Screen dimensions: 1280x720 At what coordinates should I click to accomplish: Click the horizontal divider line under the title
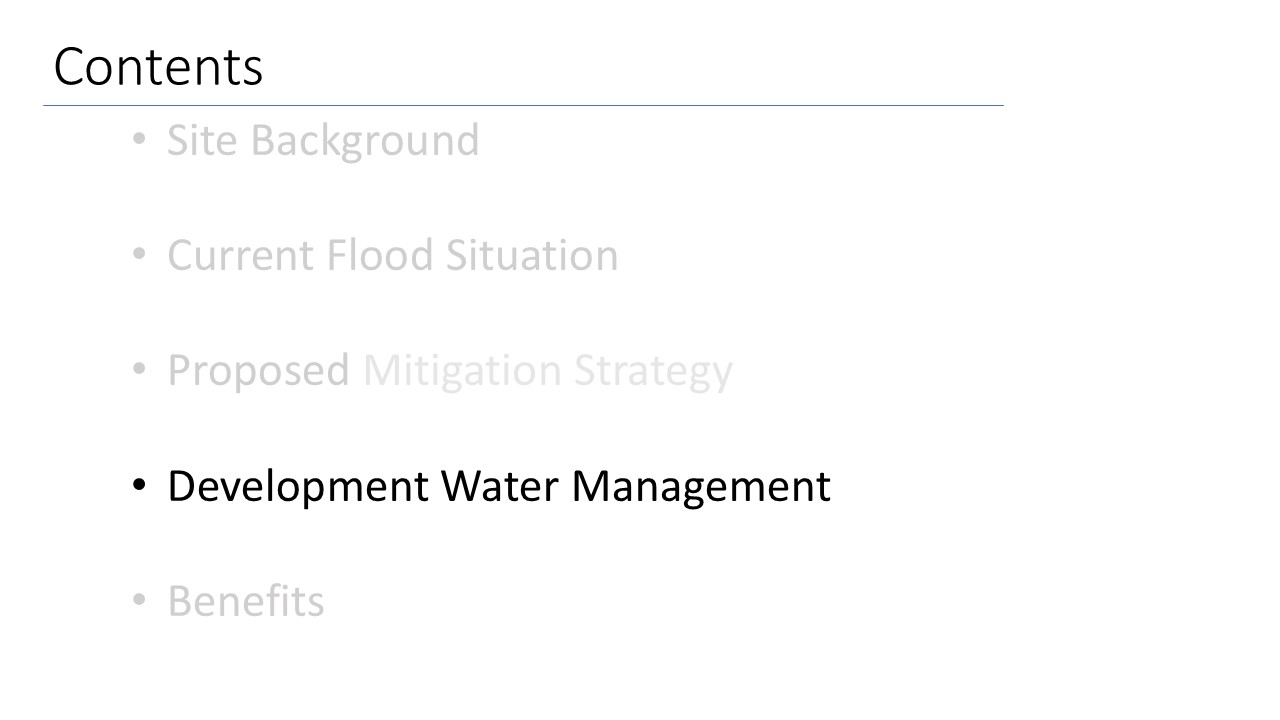pos(523,105)
